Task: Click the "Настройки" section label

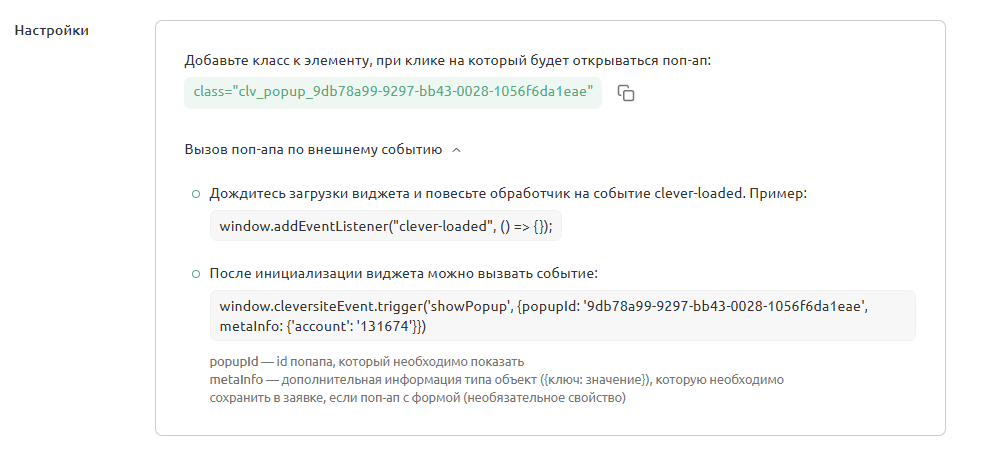Action: pyautogui.click(x=52, y=30)
